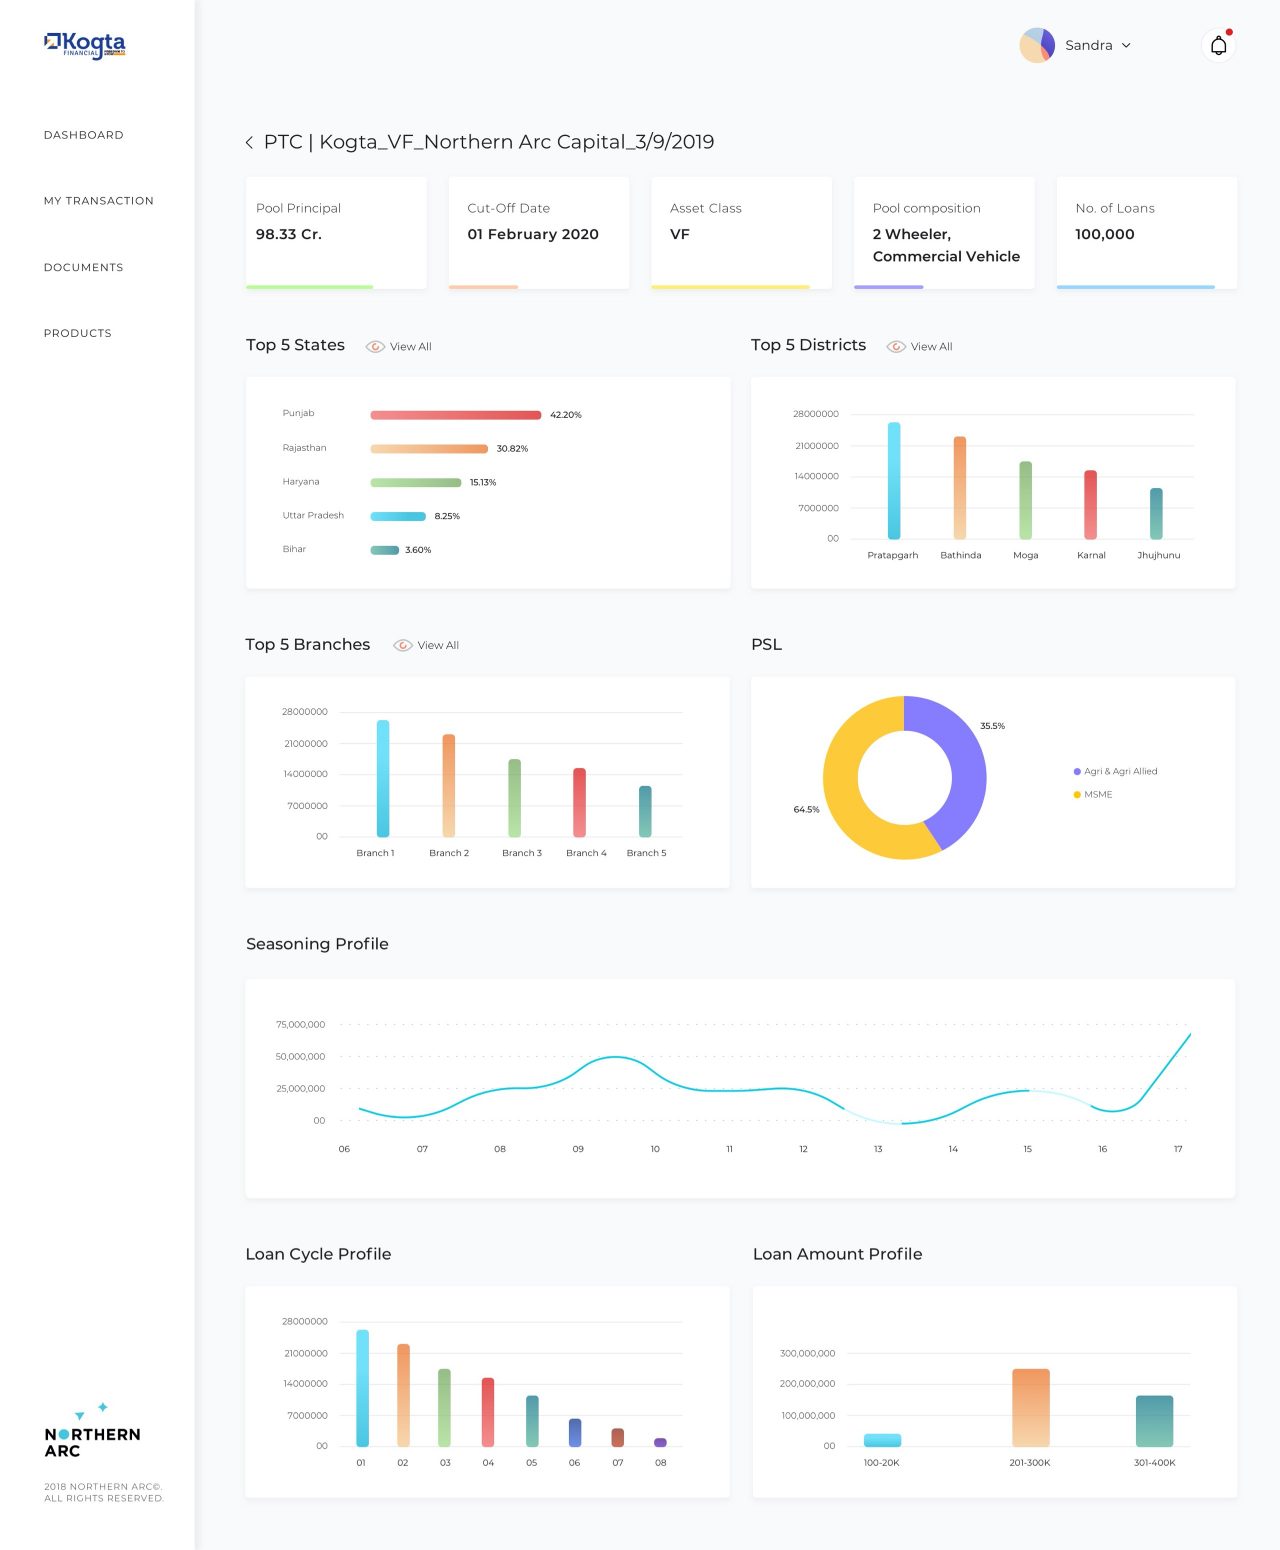1280x1550 pixels.
Task: Click the eye icon next to Top 5 States
Action: pyautogui.click(x=375, y=347)
